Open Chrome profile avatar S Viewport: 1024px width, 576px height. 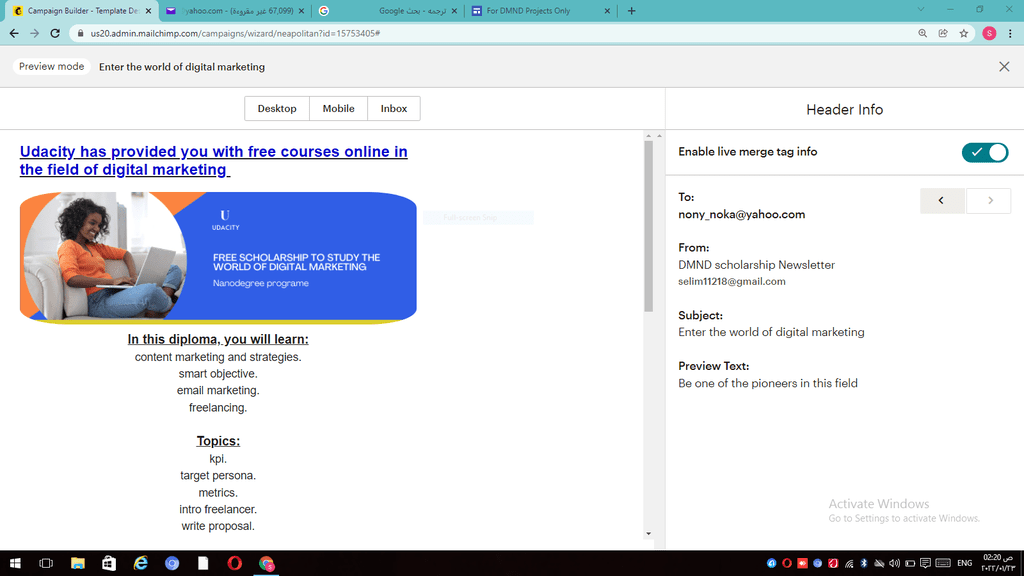tap(989, 33)
